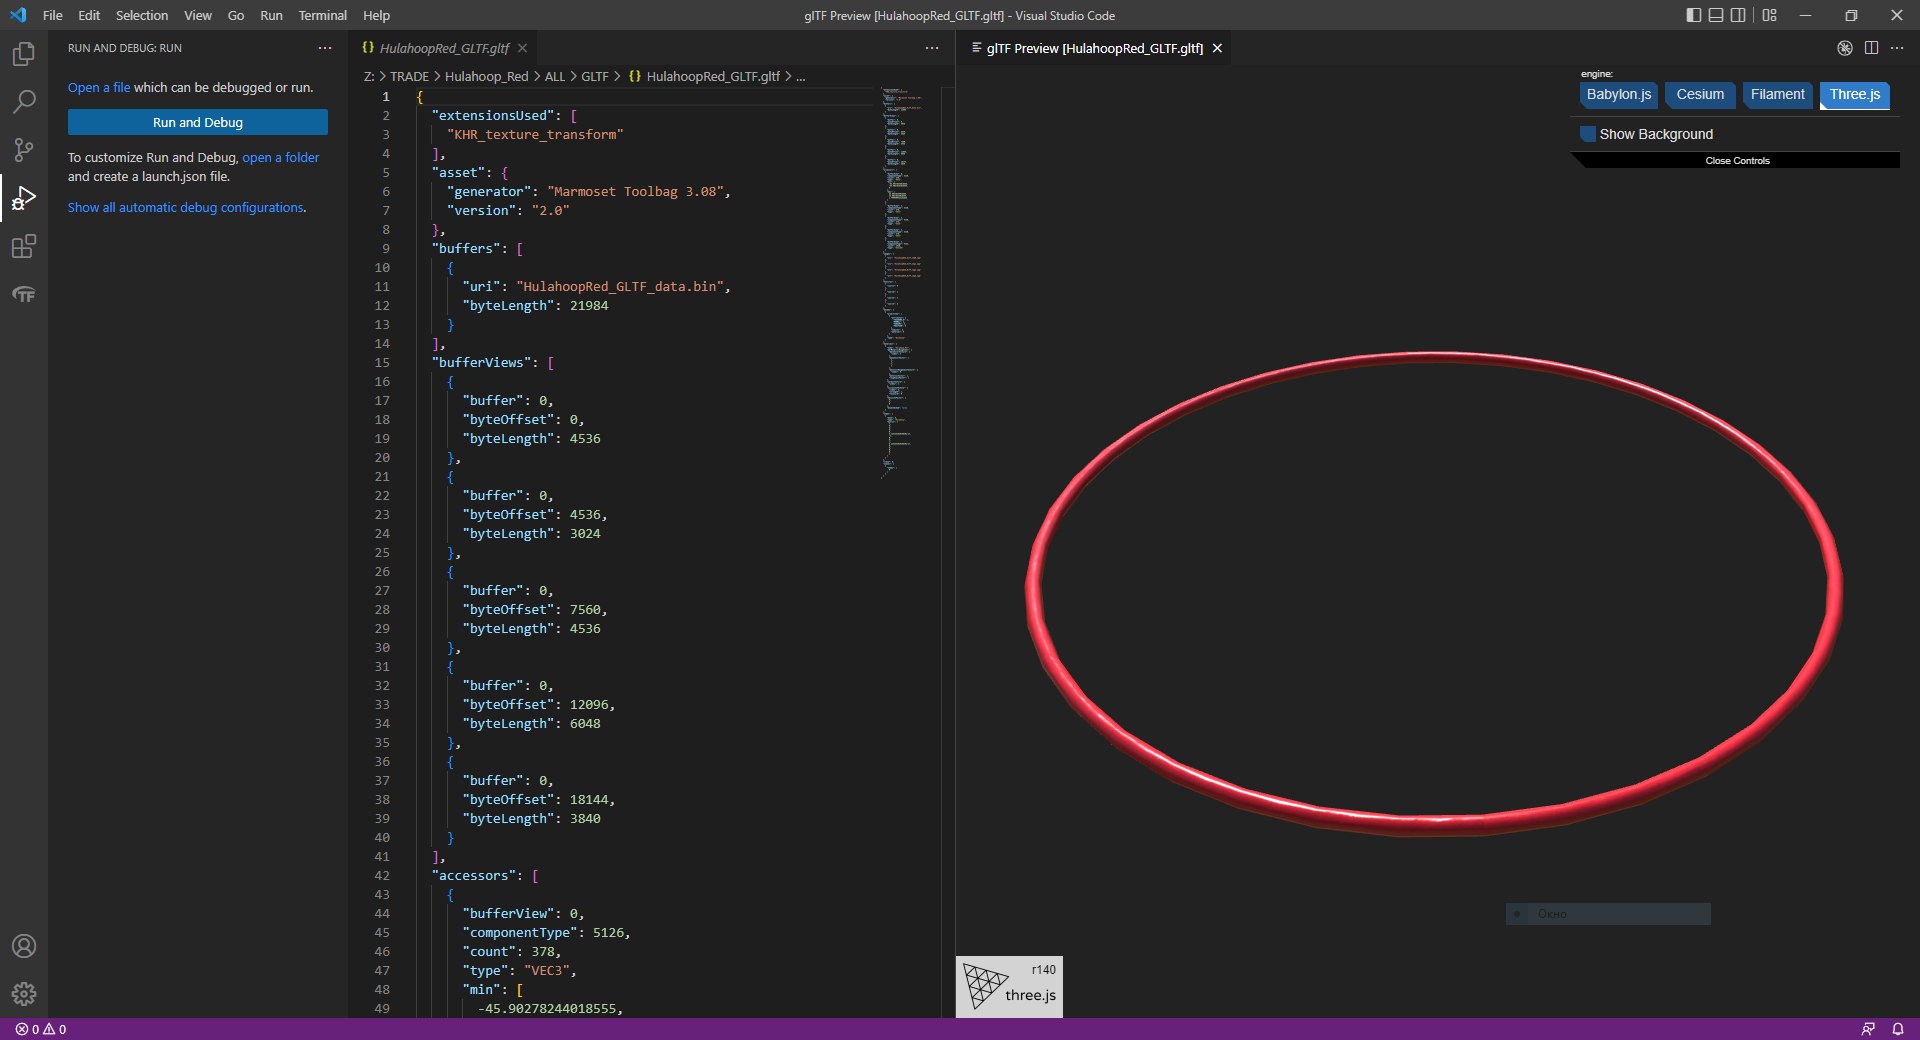Open the Search view icon
Image resolution: width=1920 pixels, height=1040 pixels.
coord(23,102)
